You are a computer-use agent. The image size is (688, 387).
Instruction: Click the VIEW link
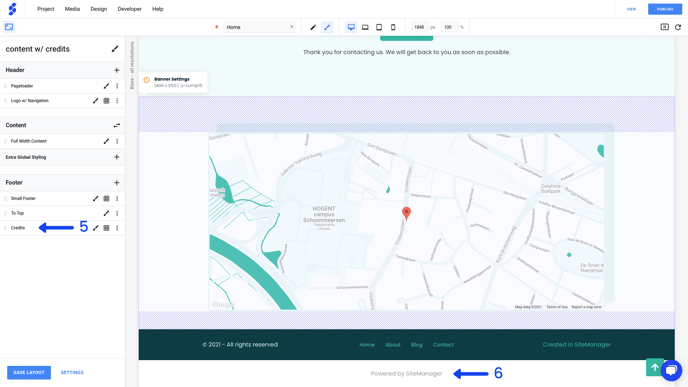(631, 9)
